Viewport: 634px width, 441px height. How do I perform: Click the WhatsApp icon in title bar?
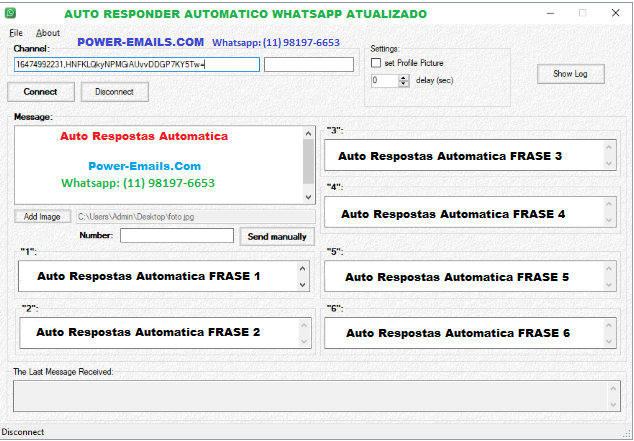pyautogui.click(x=11, y=13)
